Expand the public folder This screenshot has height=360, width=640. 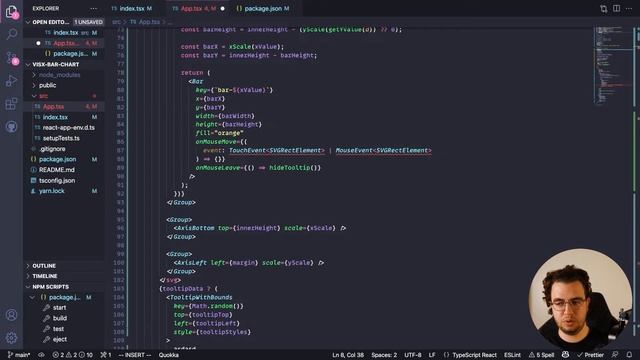(x=47, y=86)
